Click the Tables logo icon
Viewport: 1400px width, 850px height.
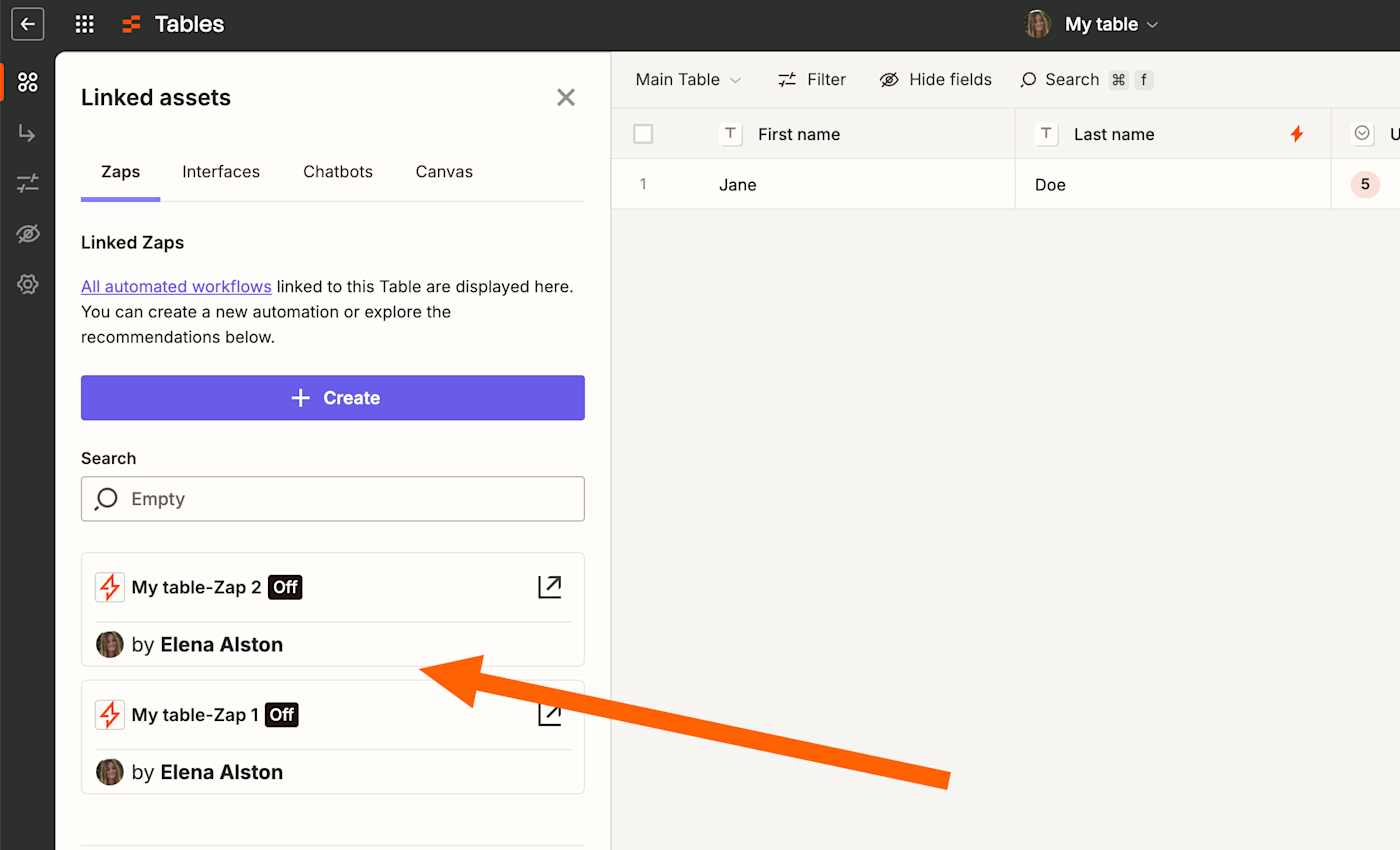(x=132, y=24)
